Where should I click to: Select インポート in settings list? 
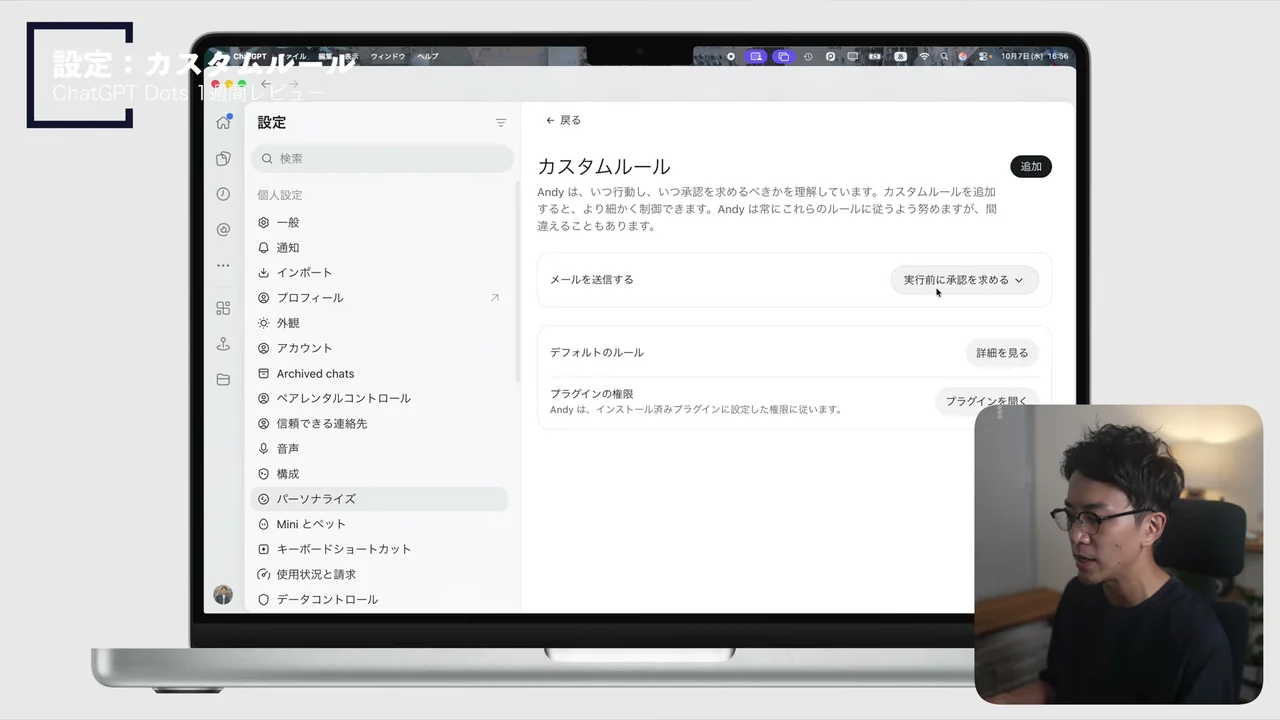(379, 273)
